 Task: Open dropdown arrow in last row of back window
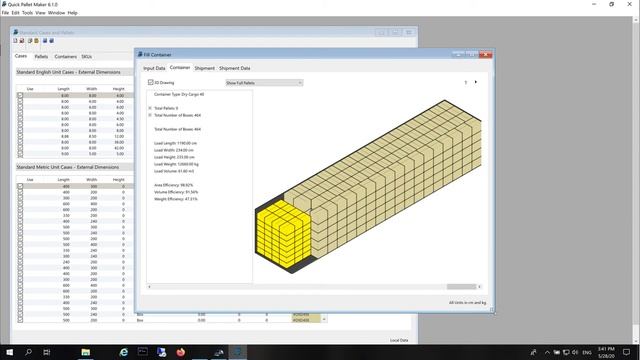(324, 320)
